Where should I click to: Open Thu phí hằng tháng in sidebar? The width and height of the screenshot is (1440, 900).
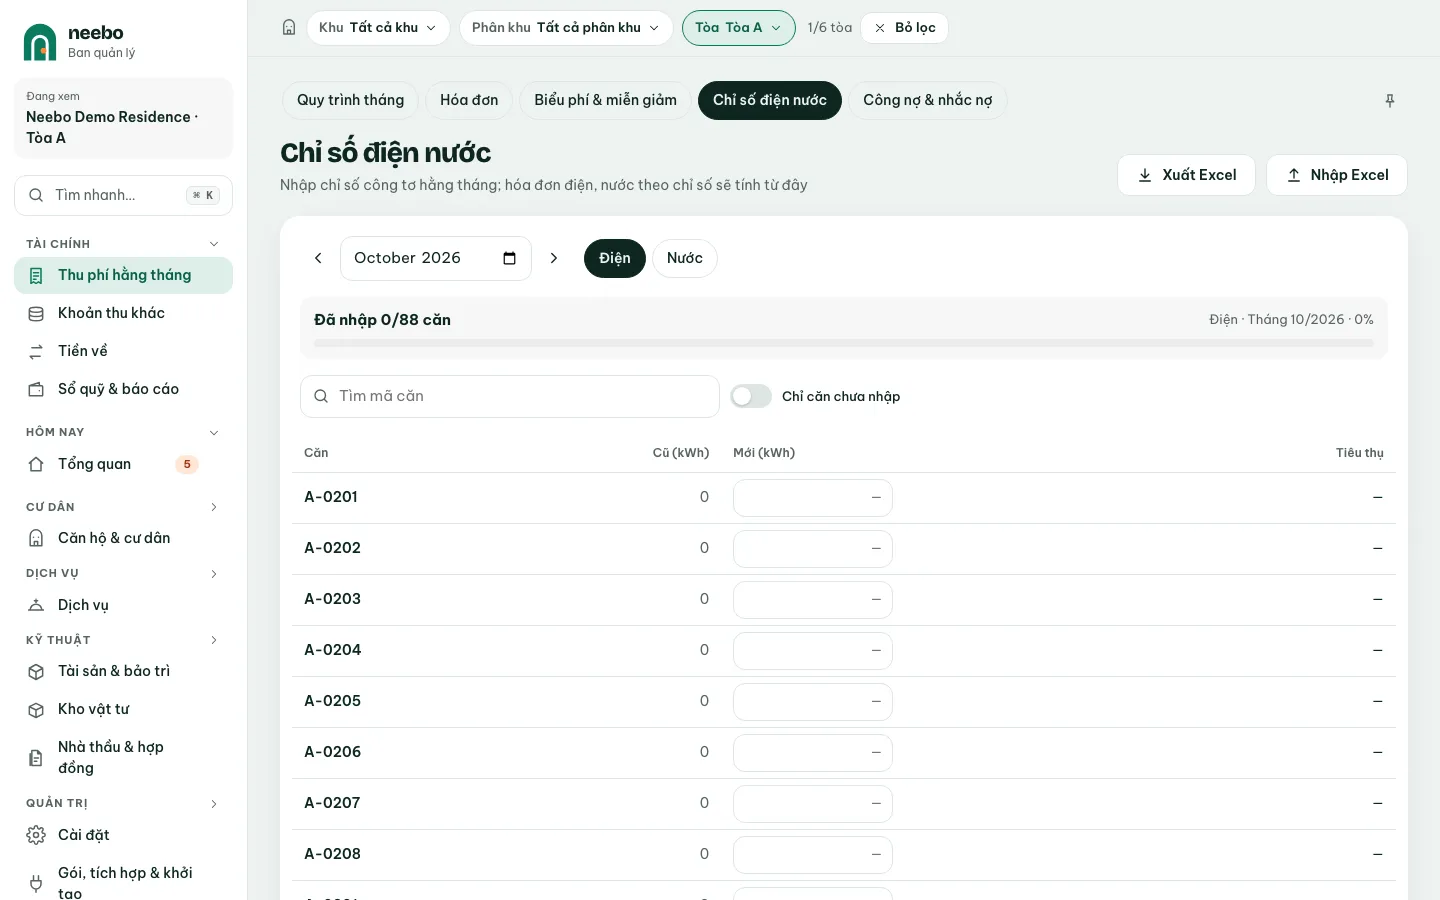pos(124,276)
